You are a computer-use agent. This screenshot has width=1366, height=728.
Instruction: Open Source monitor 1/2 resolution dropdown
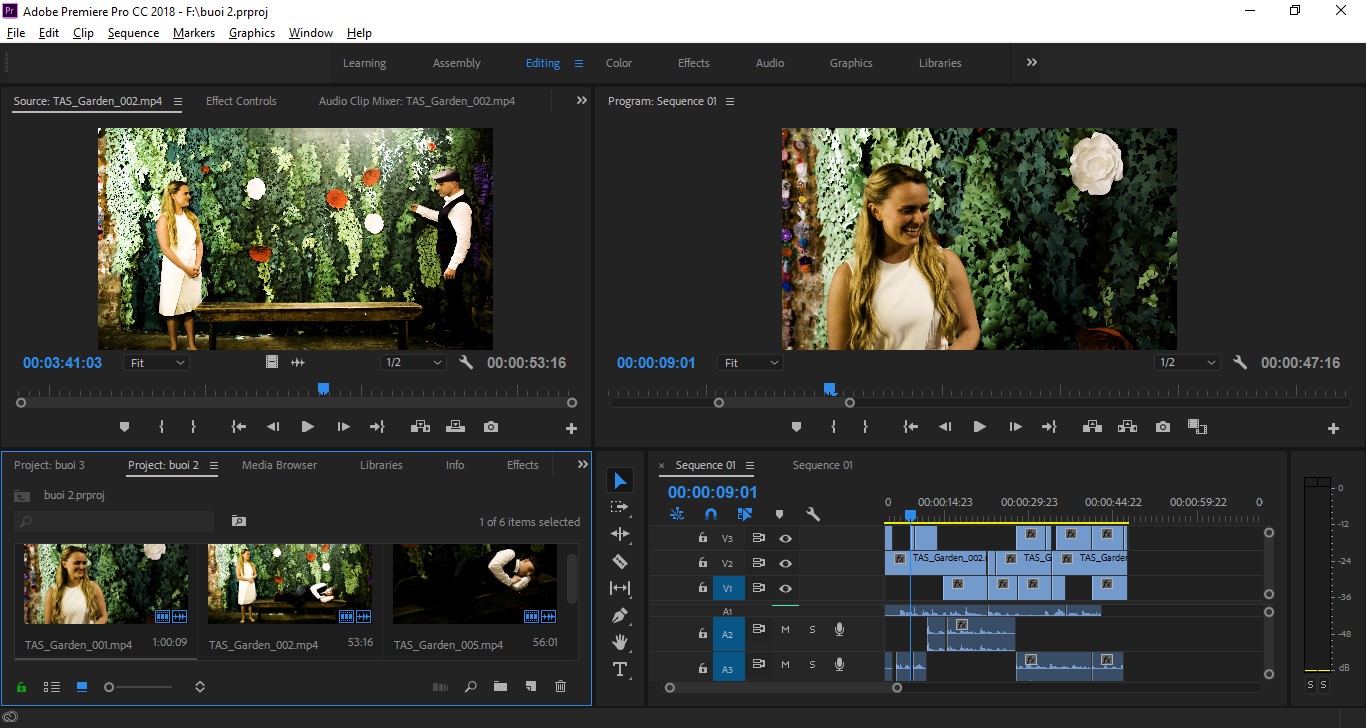point(413,363)
